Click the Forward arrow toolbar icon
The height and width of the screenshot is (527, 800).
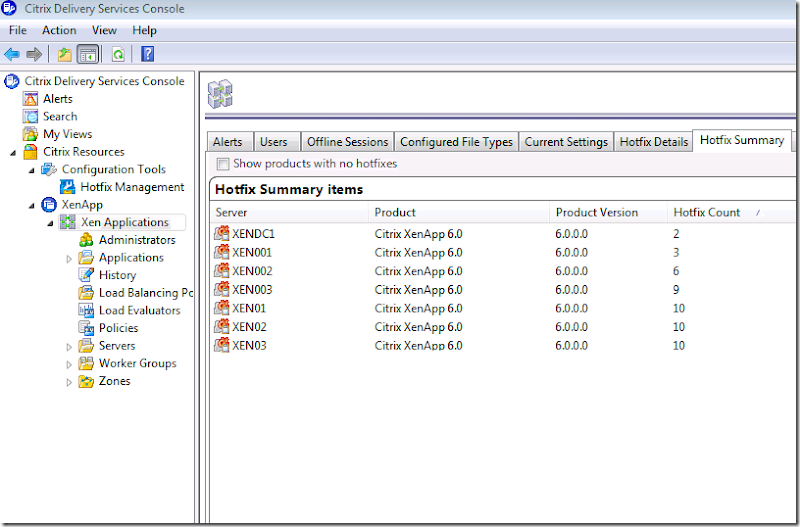pos(34,54)
